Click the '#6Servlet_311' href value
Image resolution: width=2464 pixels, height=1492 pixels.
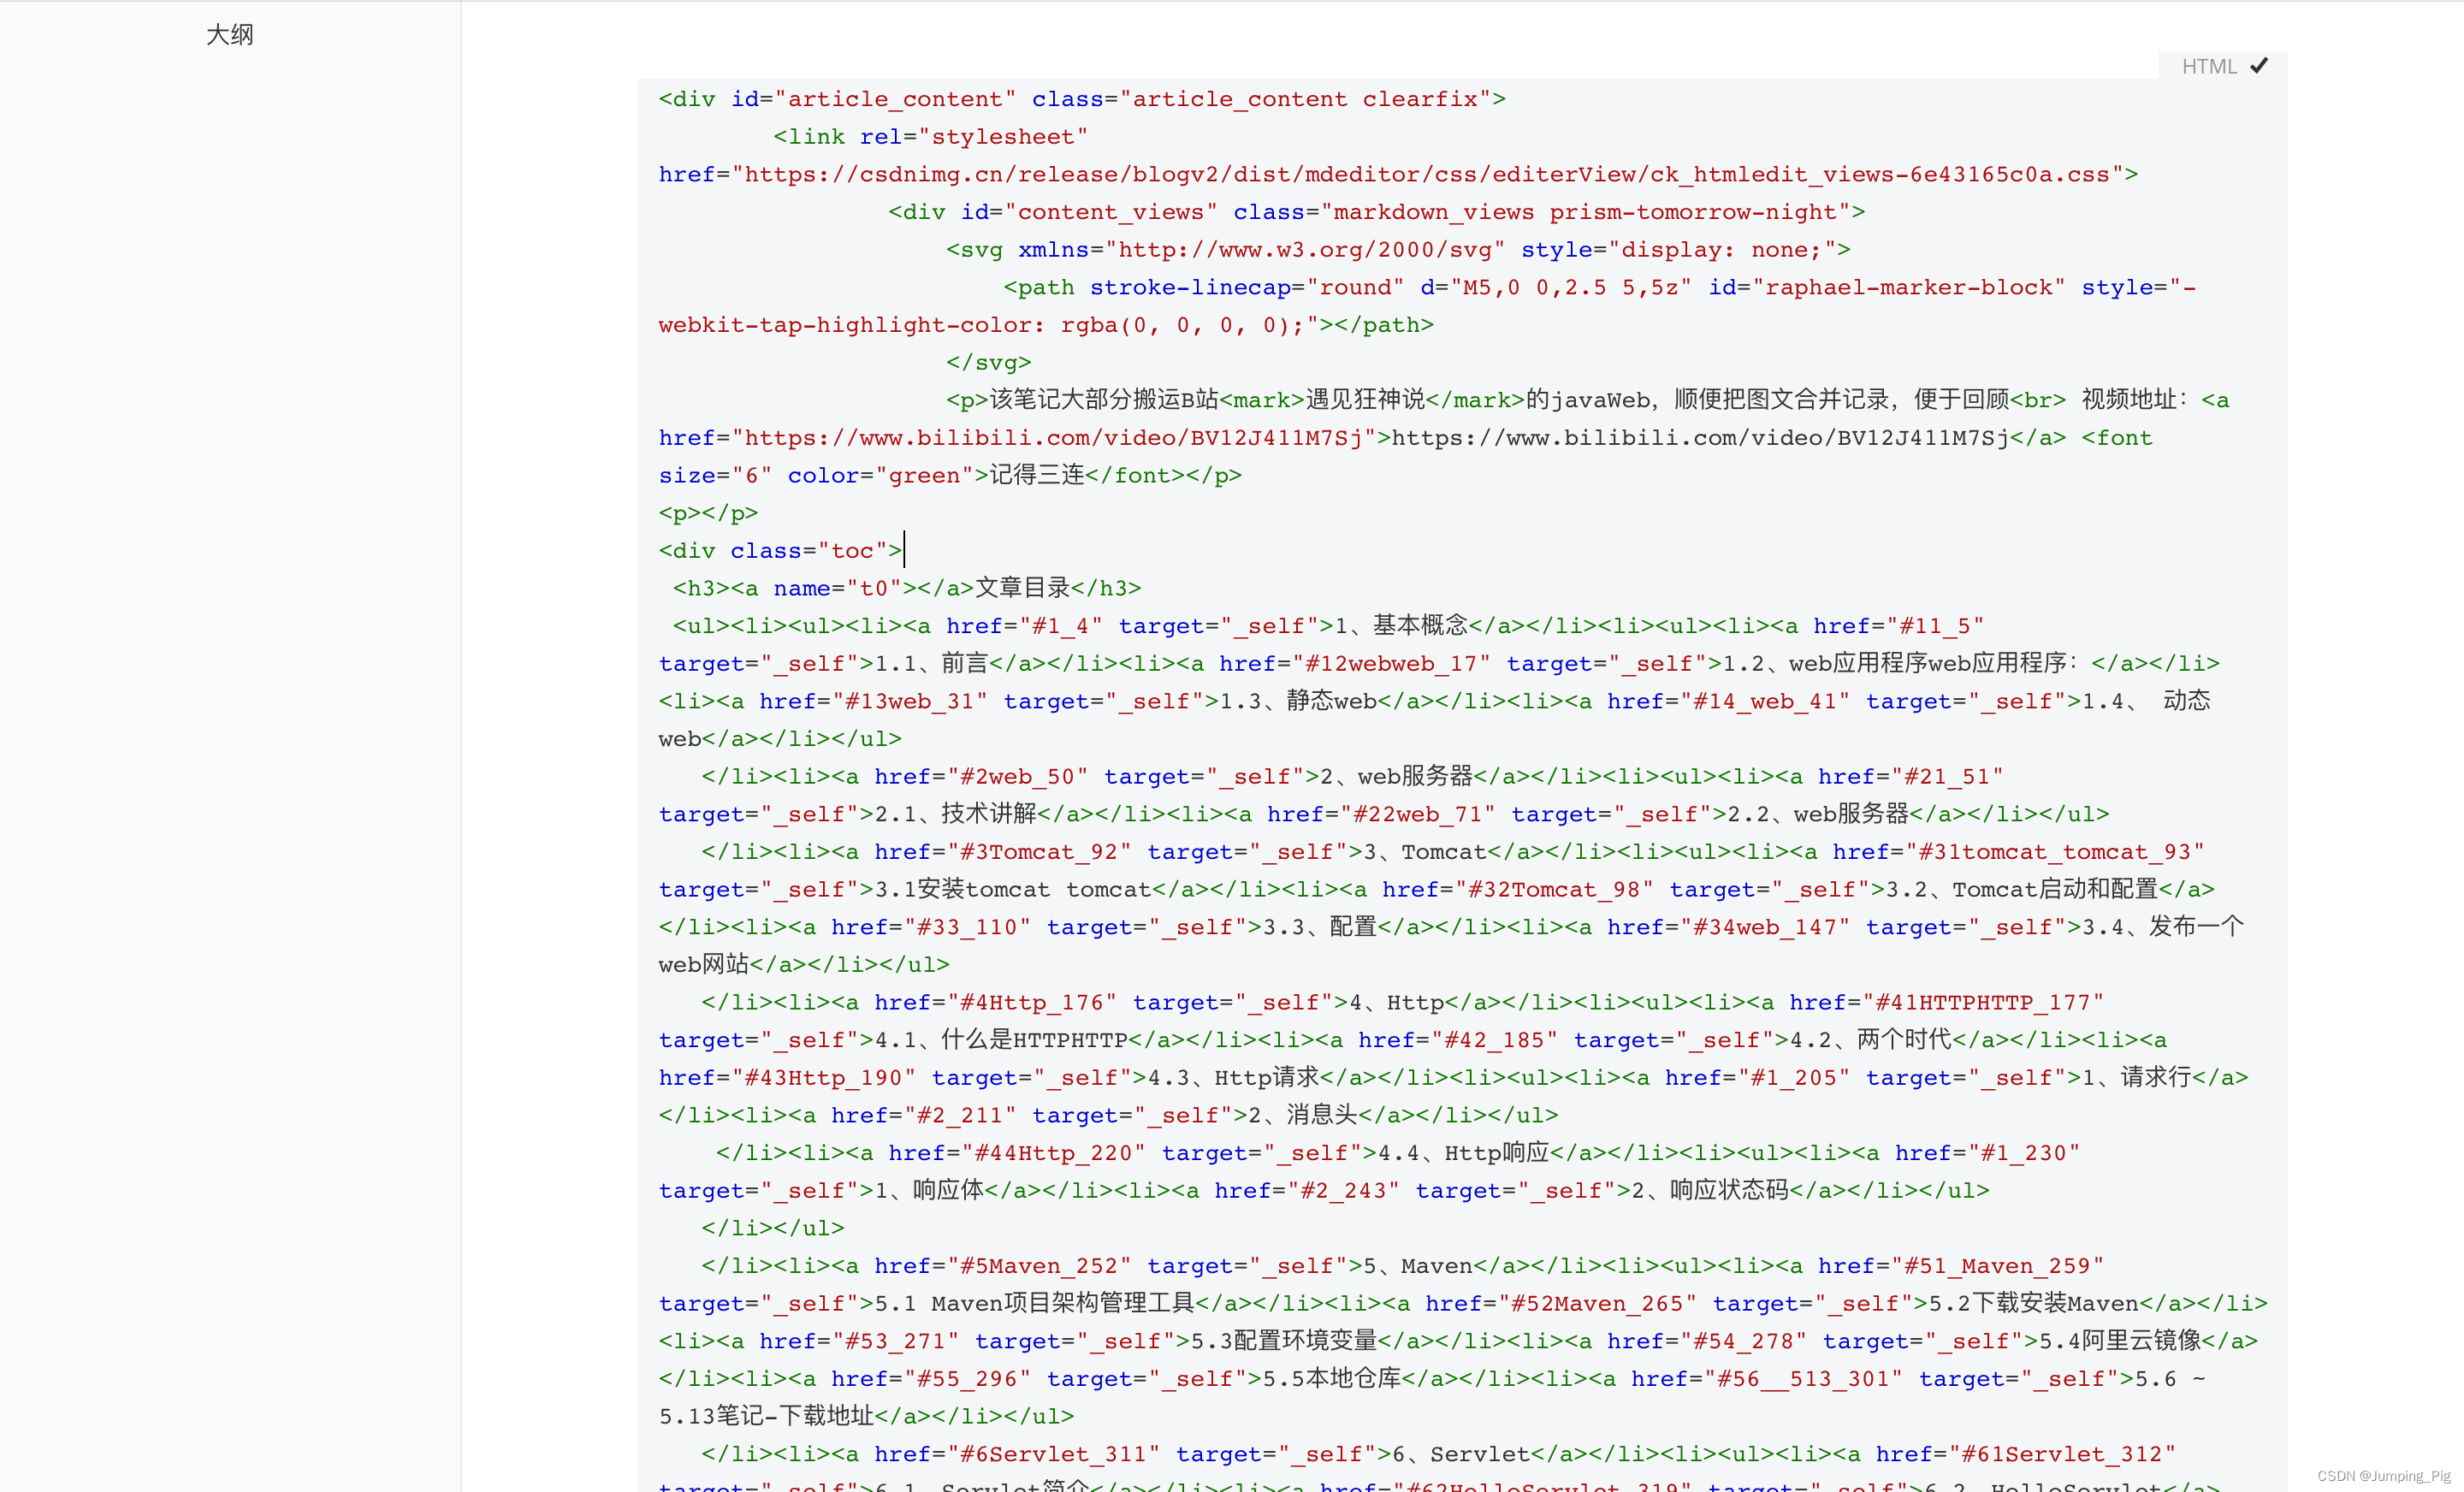coord(1052,1454)
